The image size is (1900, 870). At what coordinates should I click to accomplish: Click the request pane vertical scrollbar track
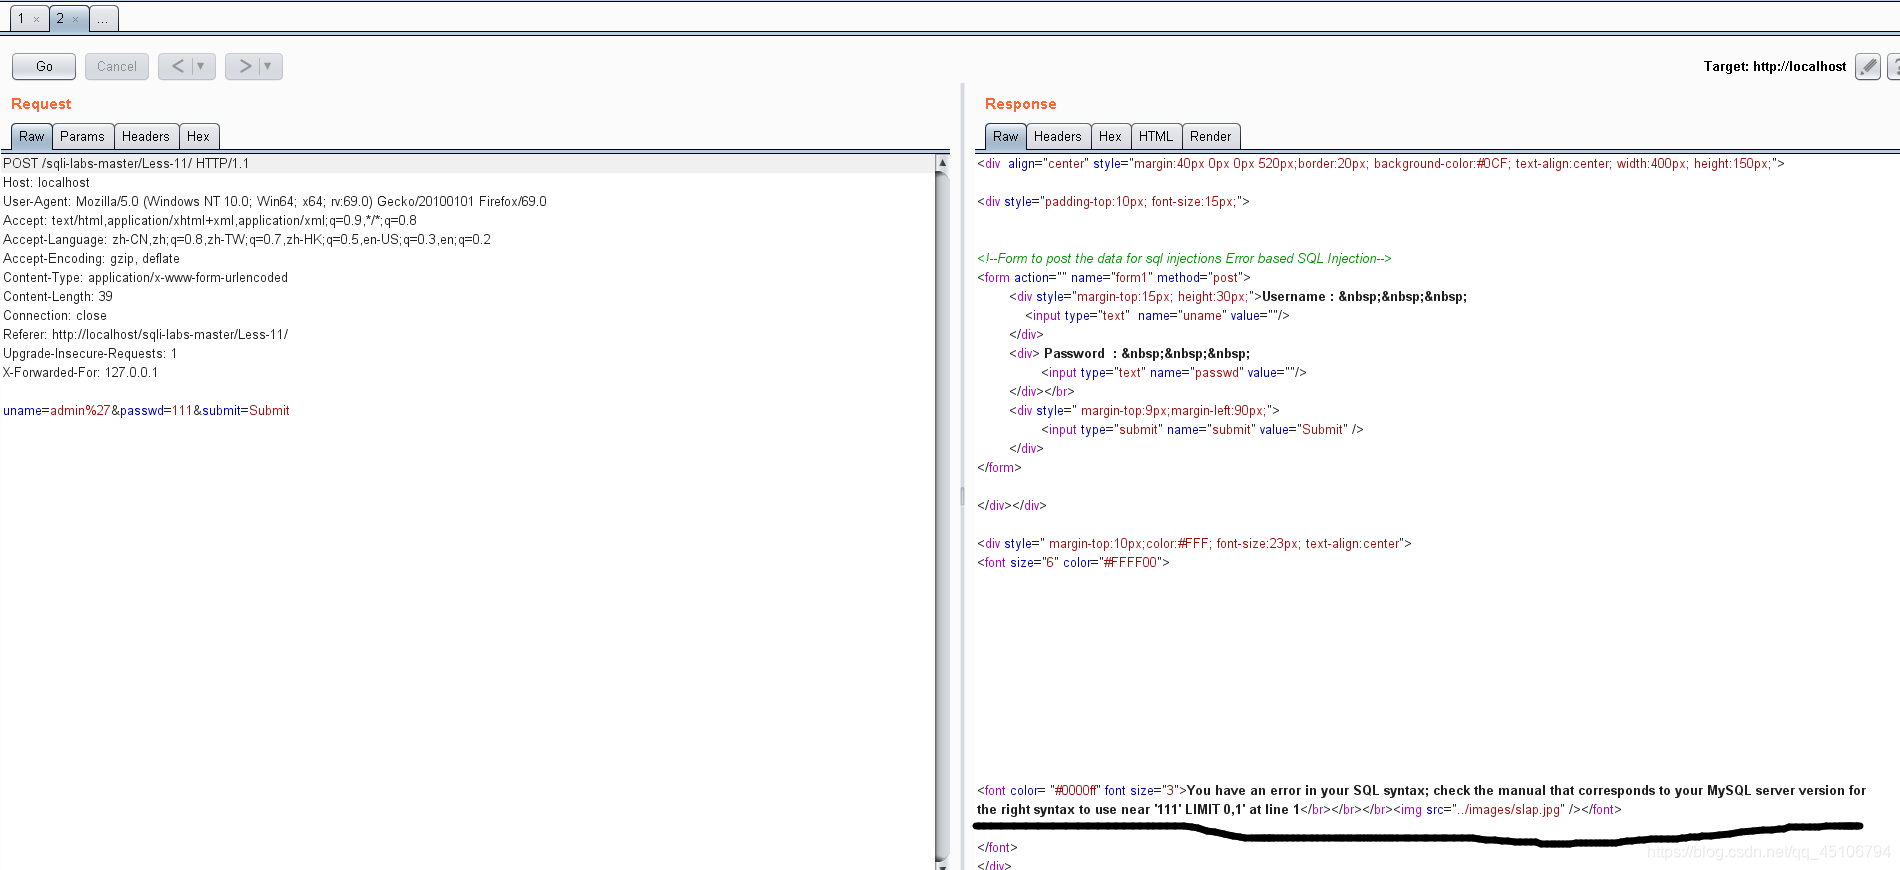click(941, 515)
